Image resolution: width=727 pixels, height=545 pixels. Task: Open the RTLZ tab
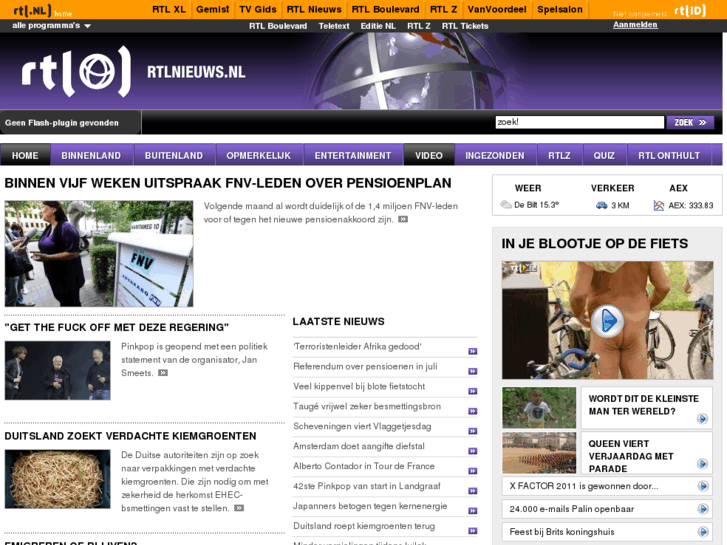[559, 155]
